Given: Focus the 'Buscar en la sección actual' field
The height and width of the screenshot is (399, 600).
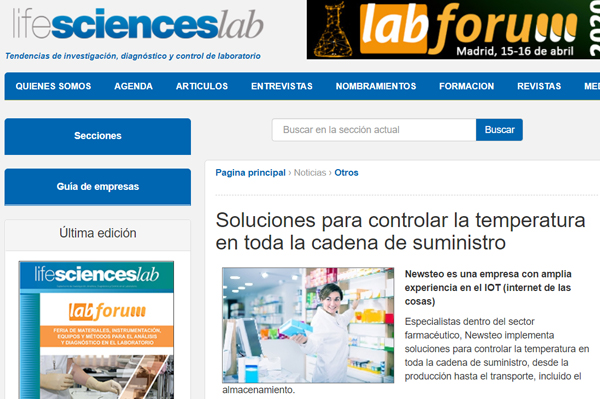Looking at the screenshot, I should [374, 130].
